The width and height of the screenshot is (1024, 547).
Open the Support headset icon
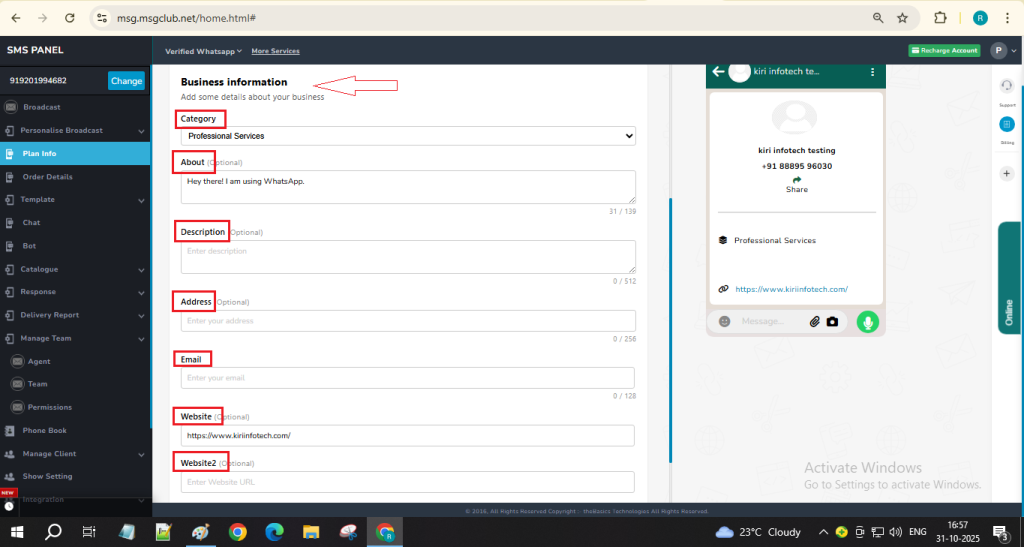click(1006, 86)
